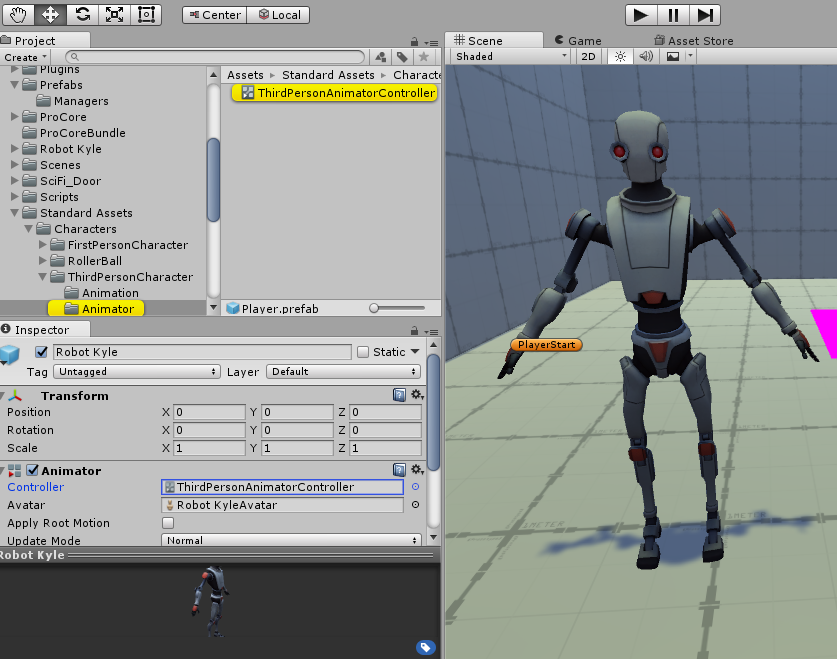Viewport: 837px width, 659px height.
Task: Search by Label tag icon
Action: [x=402, y=57]
